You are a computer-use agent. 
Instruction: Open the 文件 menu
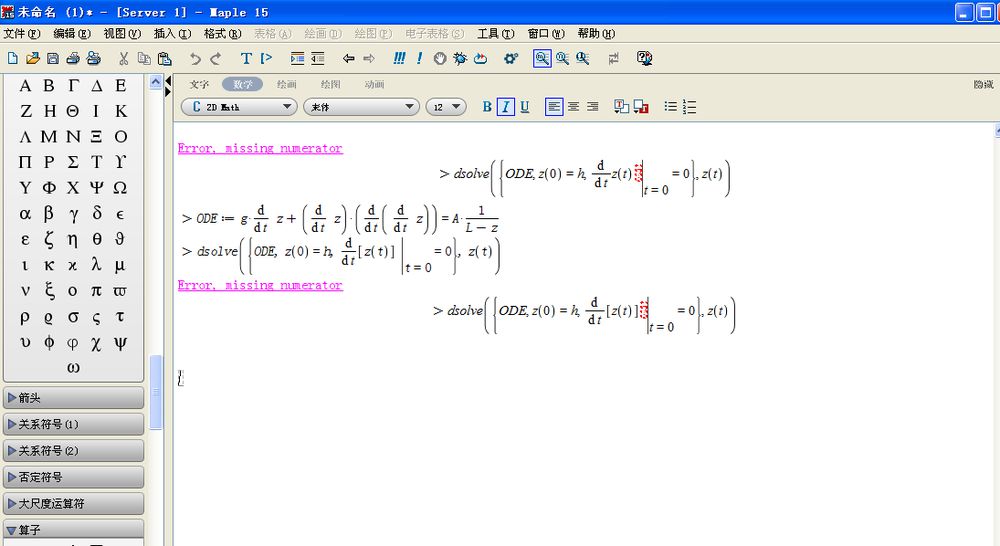click(22, 34)
